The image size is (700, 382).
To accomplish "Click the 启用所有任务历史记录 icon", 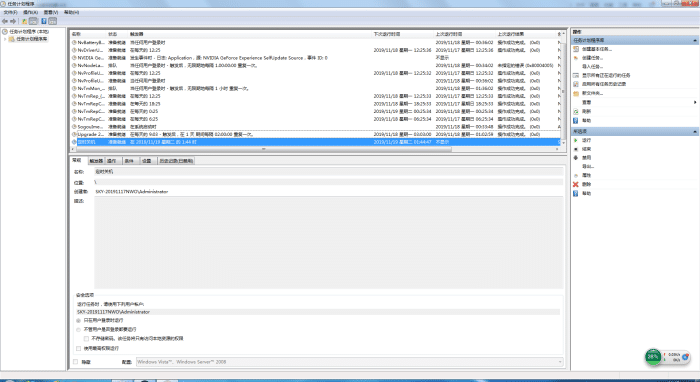I will tap(576, 84).
